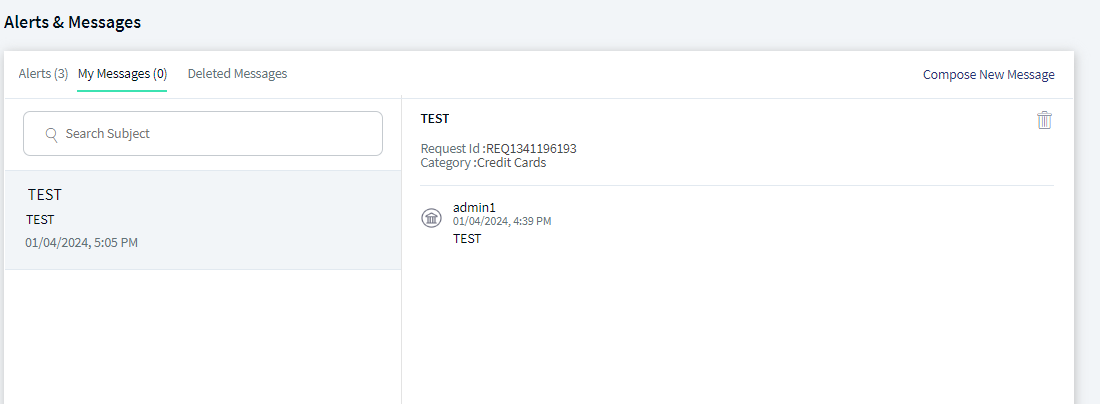Click the 4:39 PM message timestamp
The image size is (1100, 404).
pyautogui.click(x=502, y=221)
